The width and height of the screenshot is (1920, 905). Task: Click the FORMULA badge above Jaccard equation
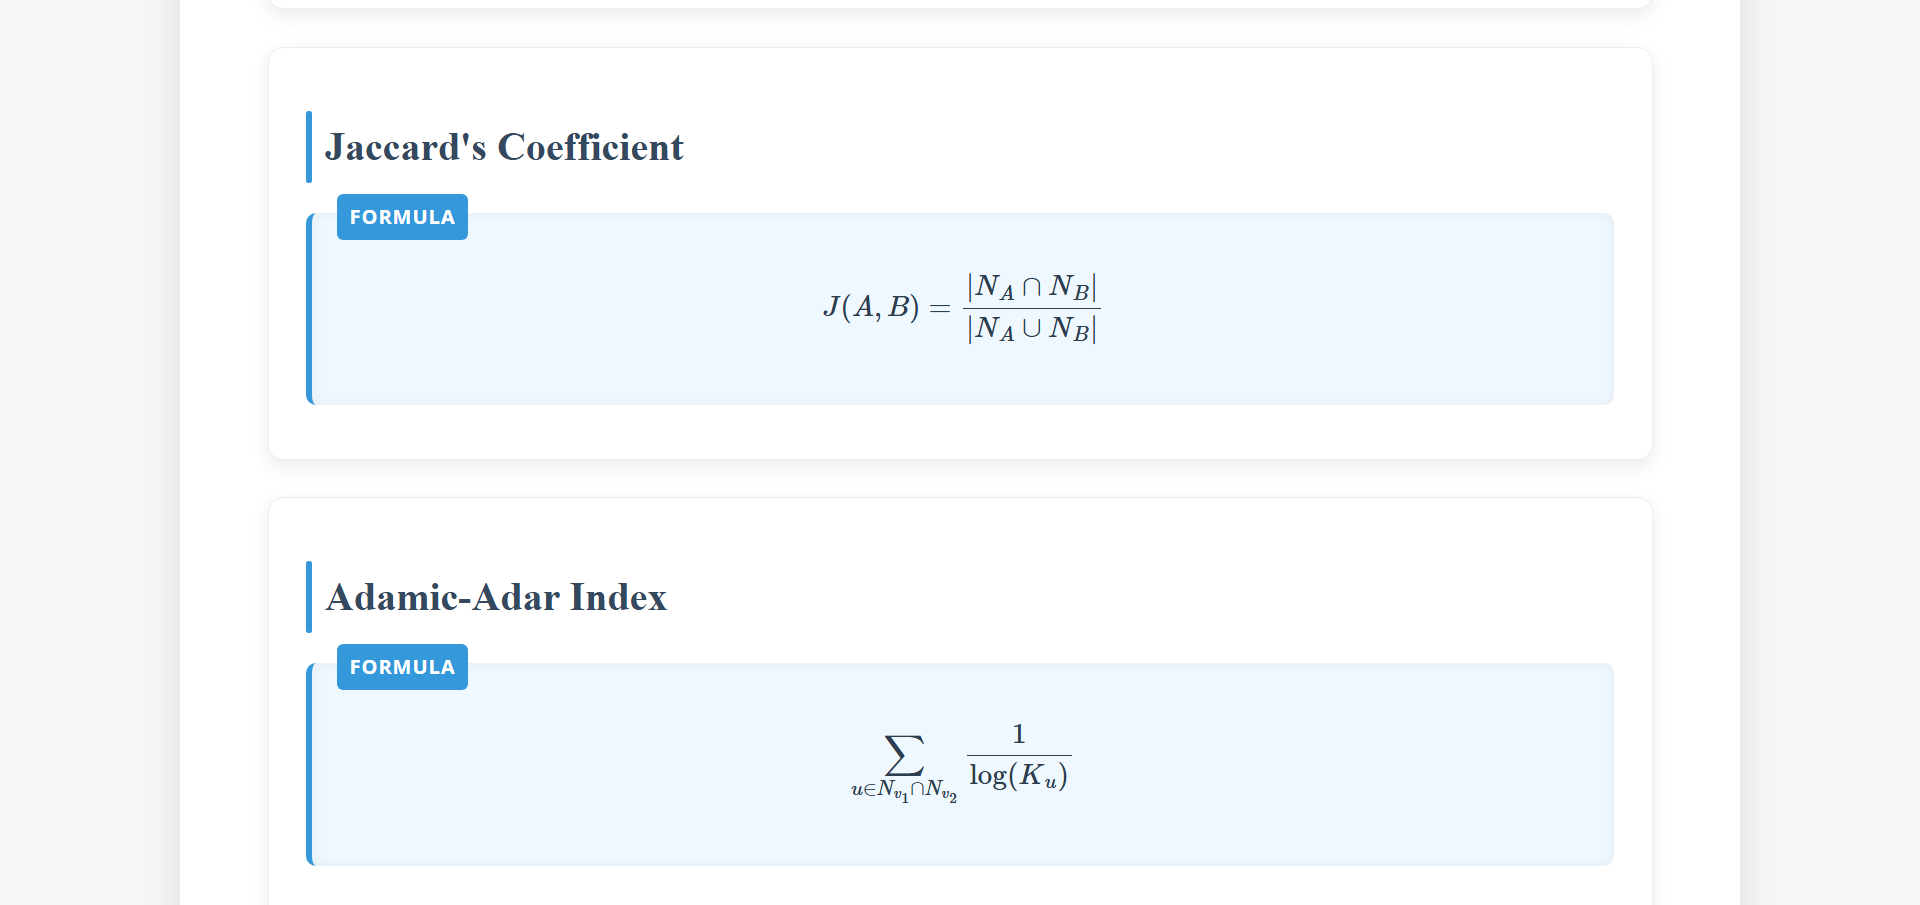(402, 217)
